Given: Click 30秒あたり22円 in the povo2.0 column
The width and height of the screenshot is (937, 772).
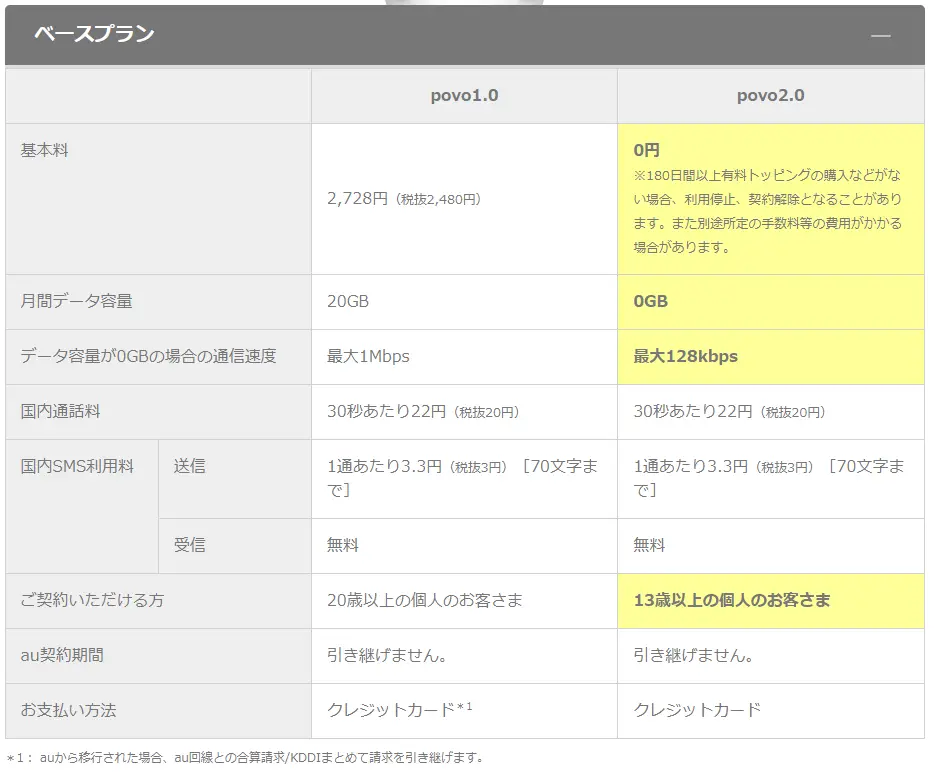Looking at the screenshot, I should pyautogui.click(x=693, y=411).
